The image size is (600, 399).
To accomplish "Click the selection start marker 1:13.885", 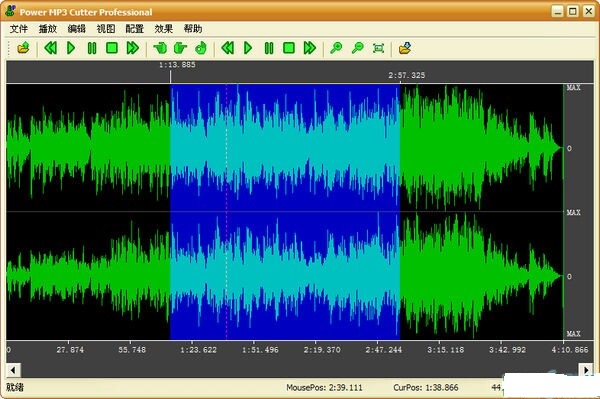I will pyautogui.click(x=177, y=65).
